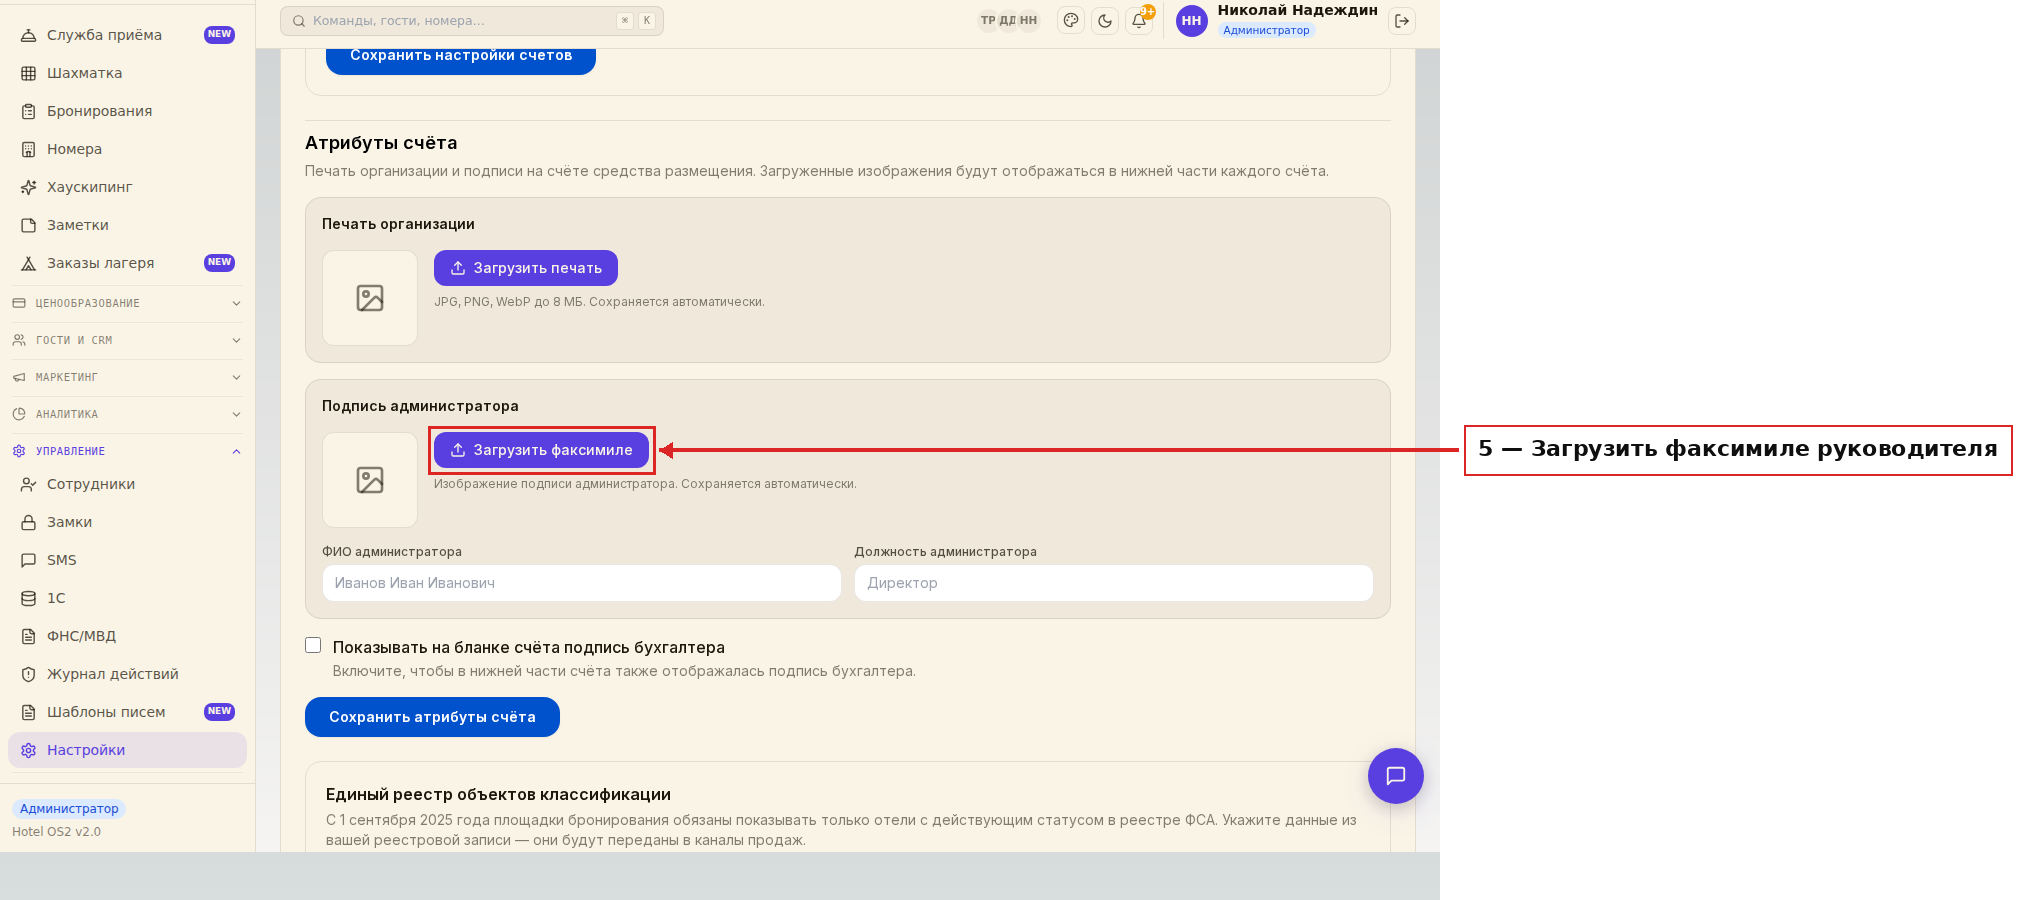Open the color theme palette icon
Viewport: 2036px width, 900px height.
(1071, 21)
